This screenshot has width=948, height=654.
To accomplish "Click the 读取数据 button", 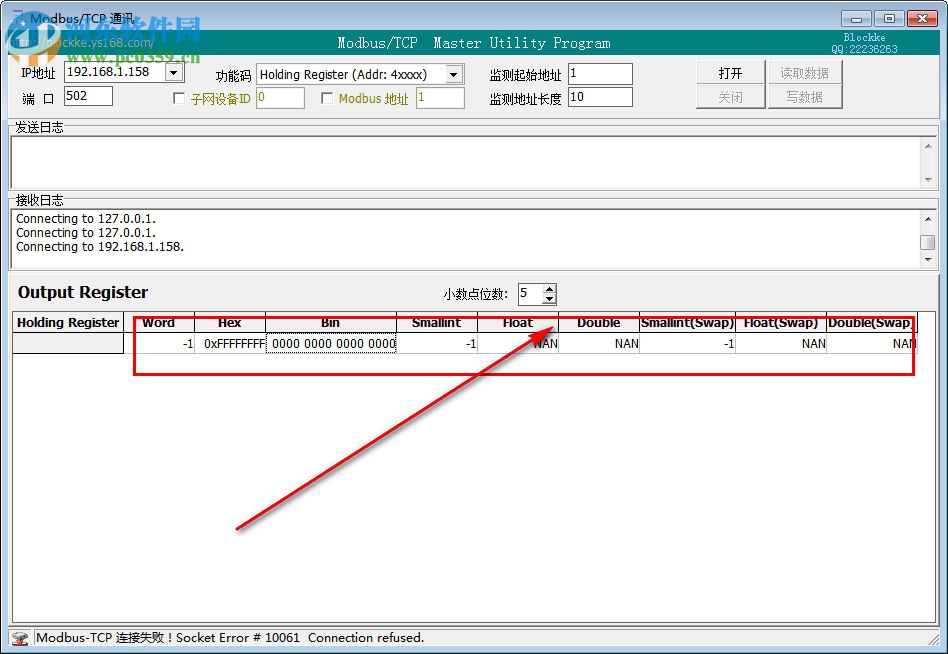I will point(806,73).
